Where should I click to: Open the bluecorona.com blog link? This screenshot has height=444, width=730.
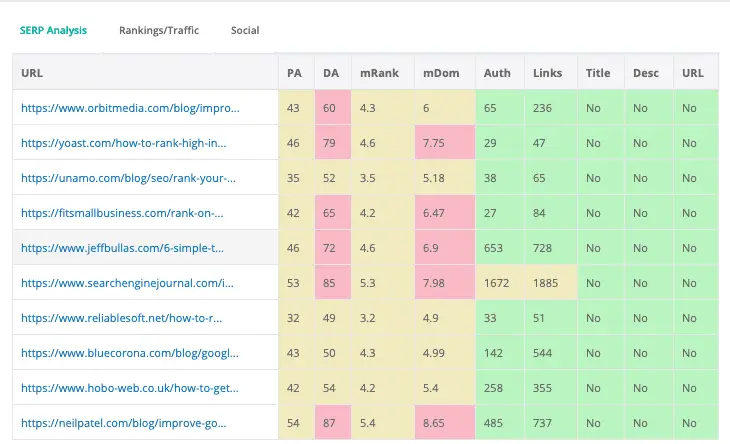pyautogui.click(x=130, y=353)
